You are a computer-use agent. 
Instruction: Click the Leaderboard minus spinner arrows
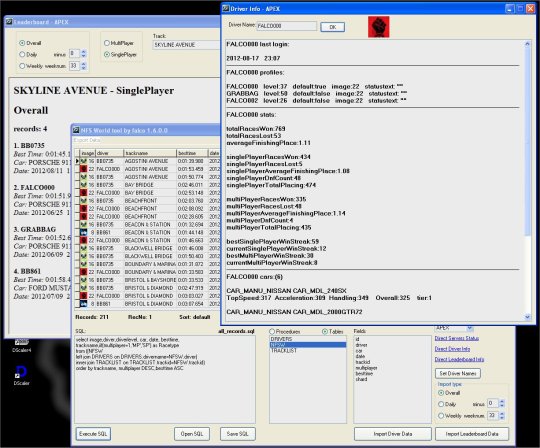pos(83,54)
